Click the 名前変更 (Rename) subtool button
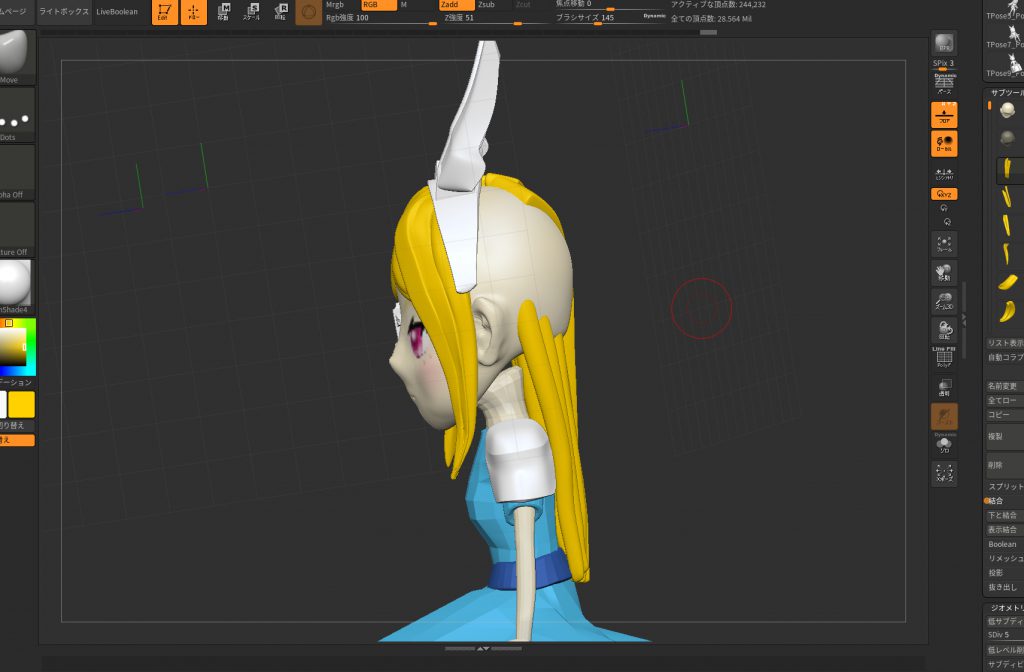Viewport: 1024px width, 672px height. [1005, 386]
